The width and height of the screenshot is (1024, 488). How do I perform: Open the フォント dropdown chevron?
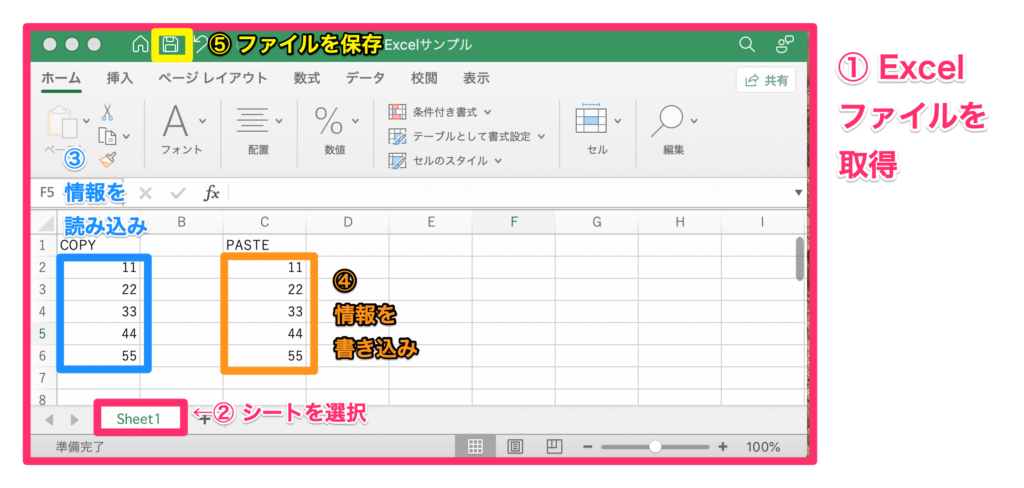(202, 121)
